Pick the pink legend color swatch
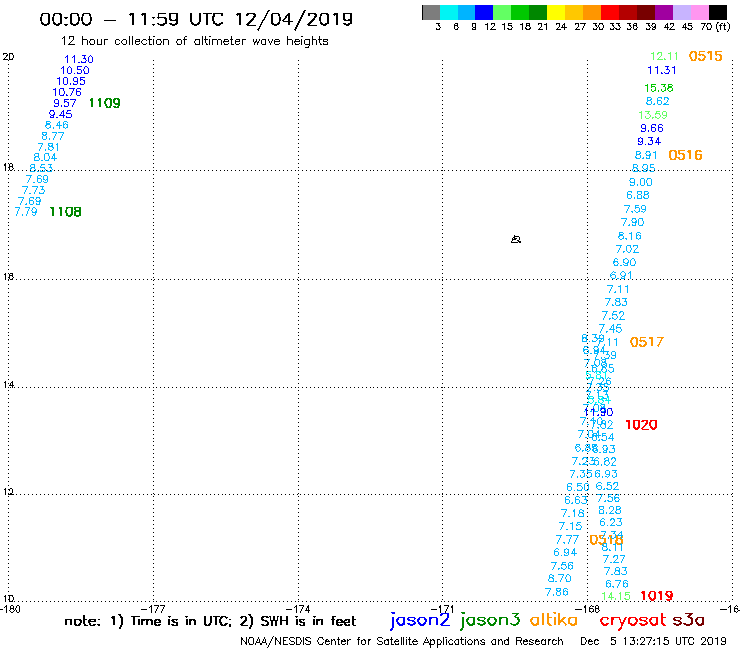The width and height of the screenshot is (740, 650). click(698, 12)
